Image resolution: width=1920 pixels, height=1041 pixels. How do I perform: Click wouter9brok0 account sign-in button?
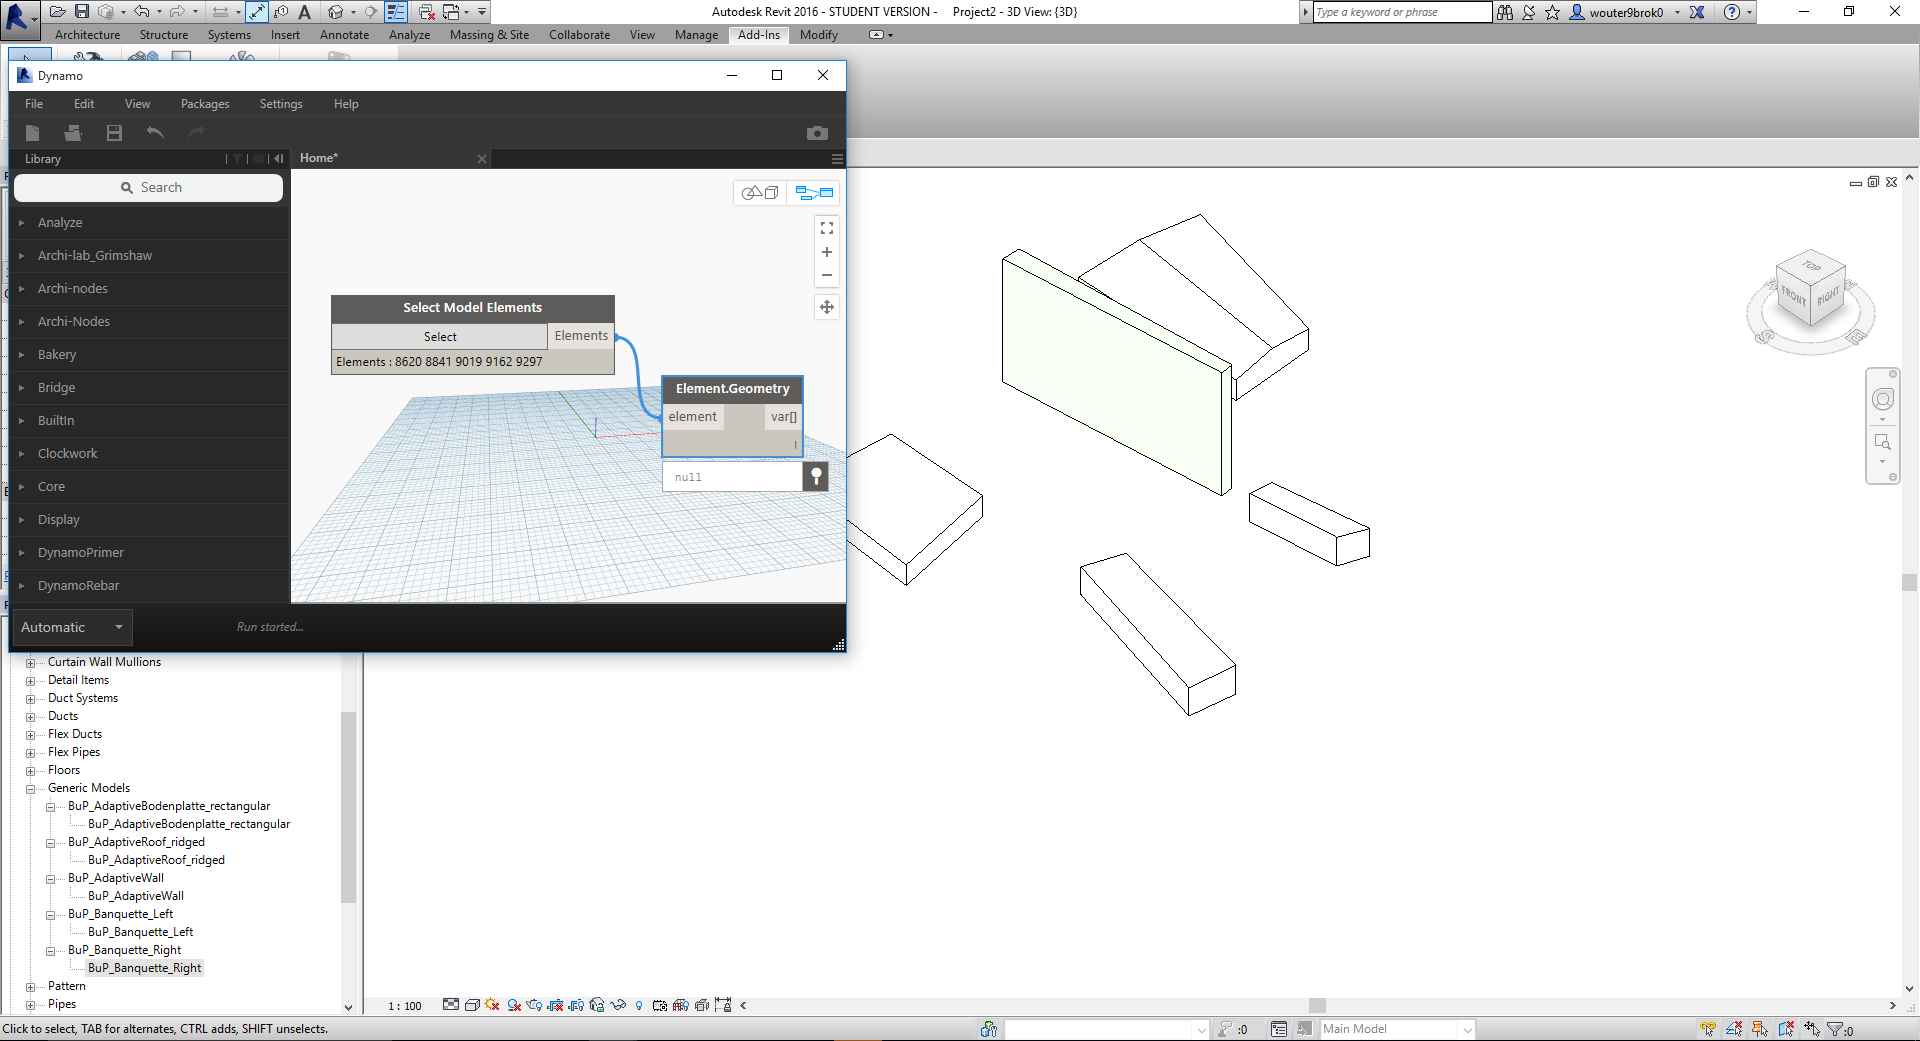[x=1617, y=12]
